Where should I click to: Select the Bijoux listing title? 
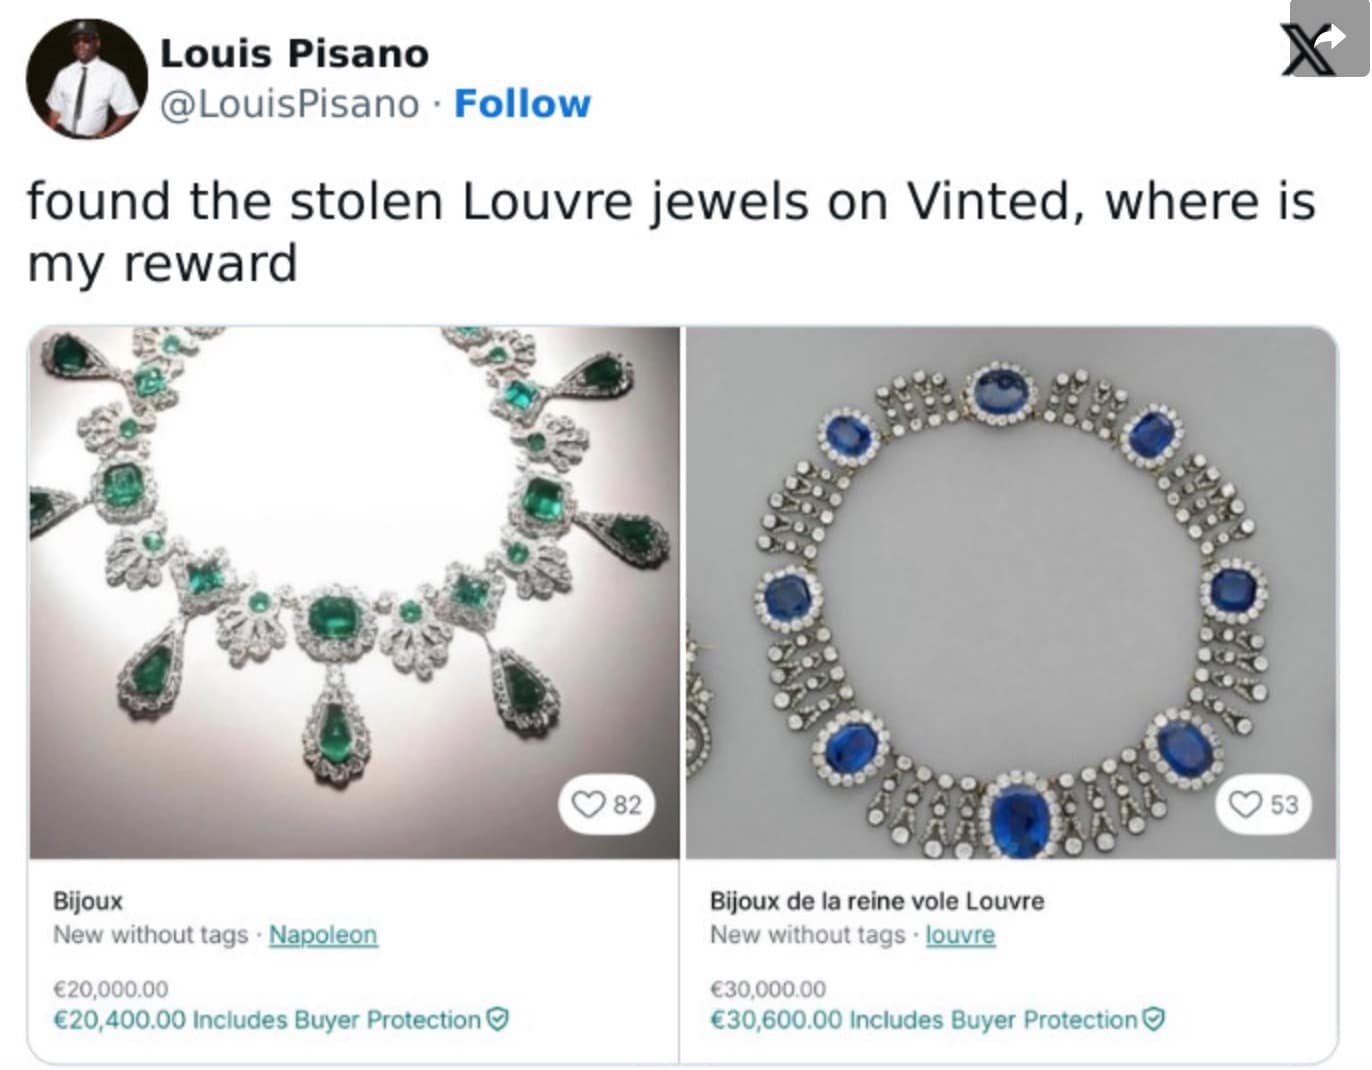click(88, 901)
